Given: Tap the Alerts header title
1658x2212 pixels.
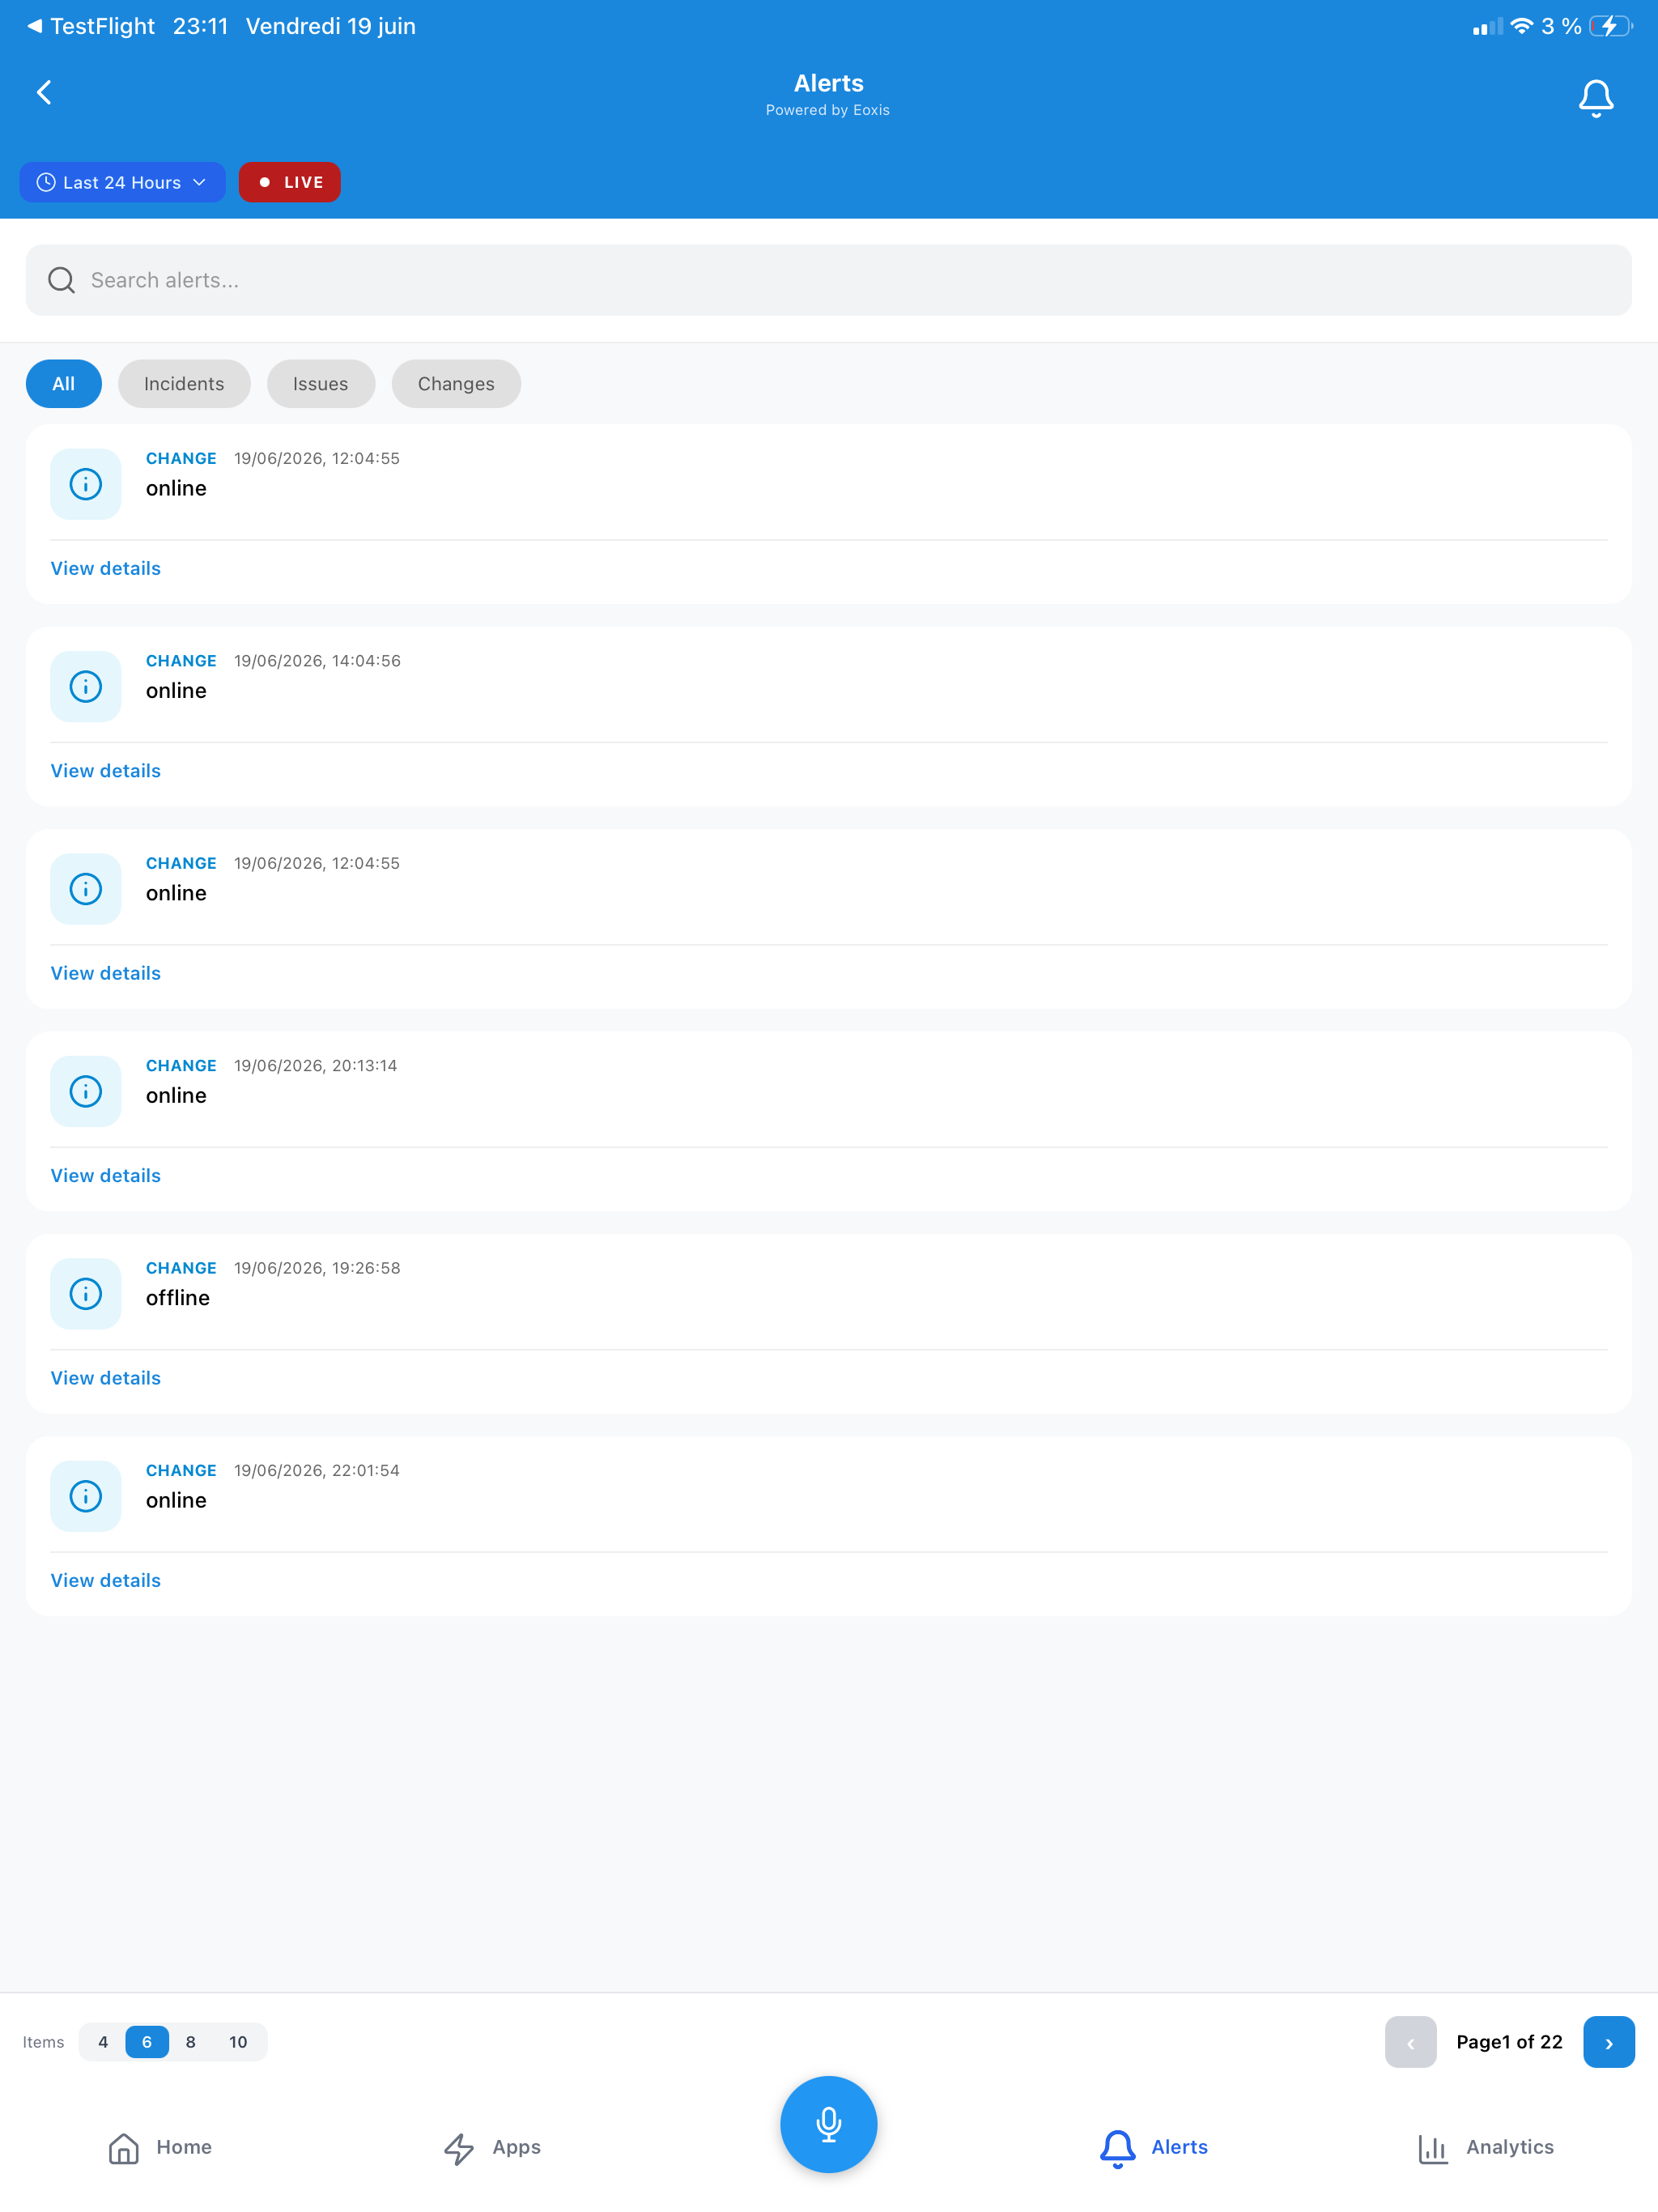Looking at the screenshot, I should pos(829,83).
